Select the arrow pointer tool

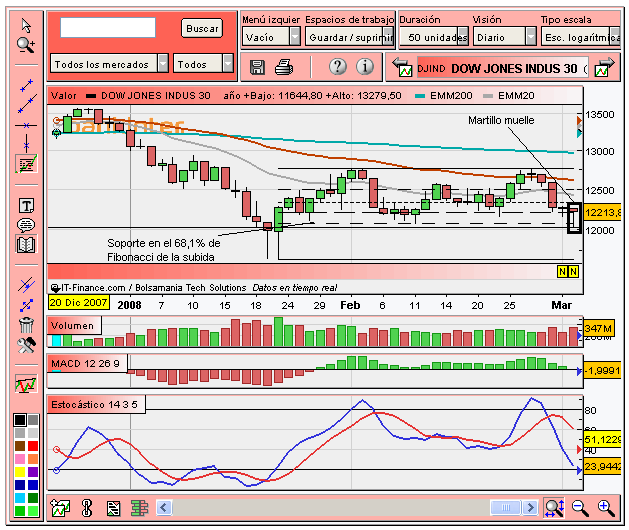(x=26, y=26)
